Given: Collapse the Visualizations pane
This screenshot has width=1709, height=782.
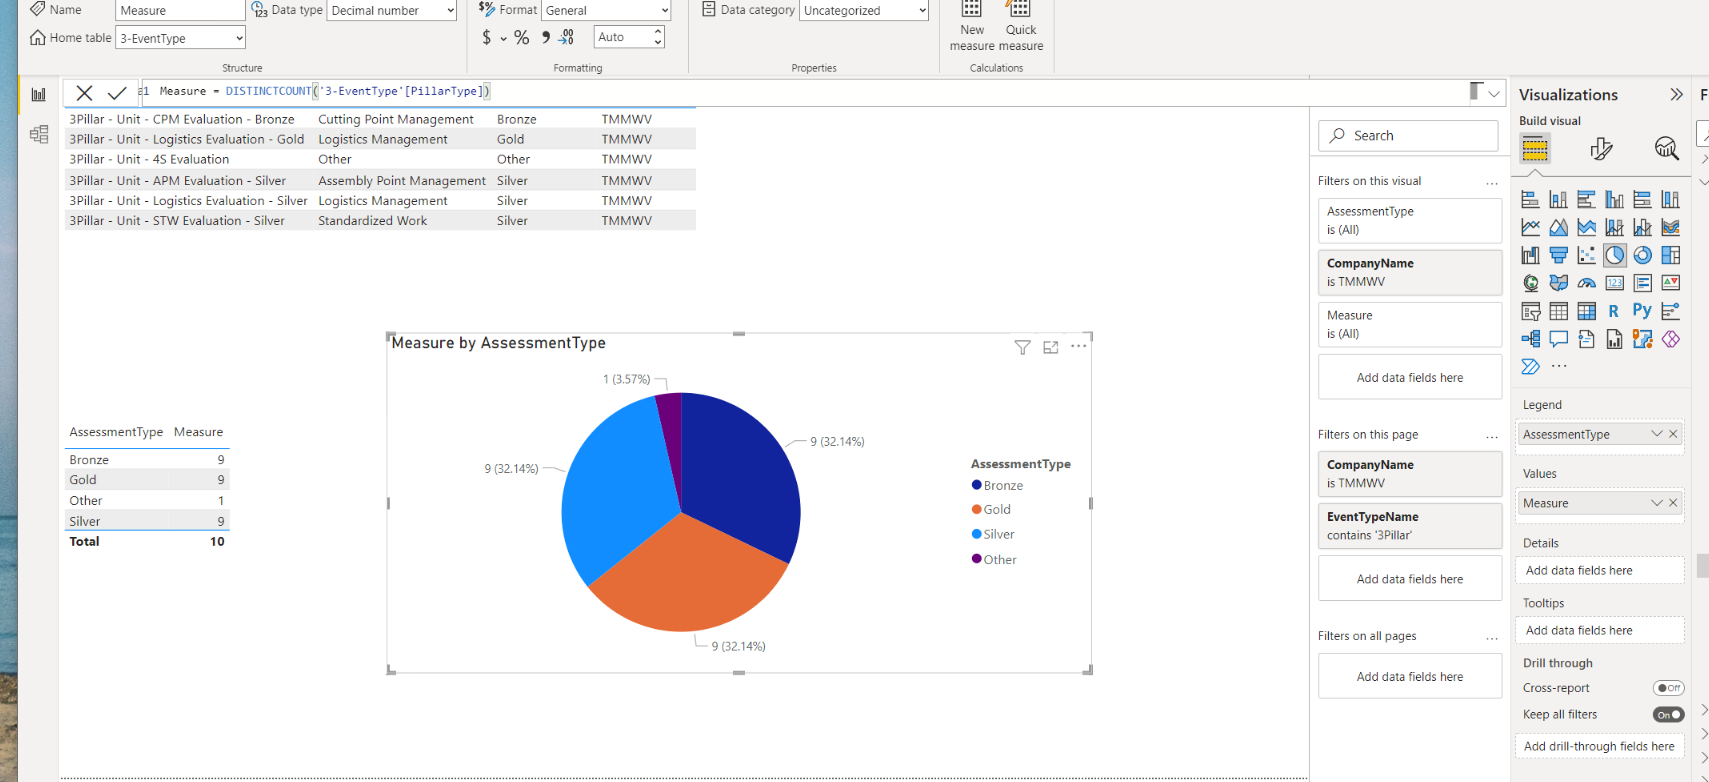Looking at the screenshot, I should point(1676,94).
